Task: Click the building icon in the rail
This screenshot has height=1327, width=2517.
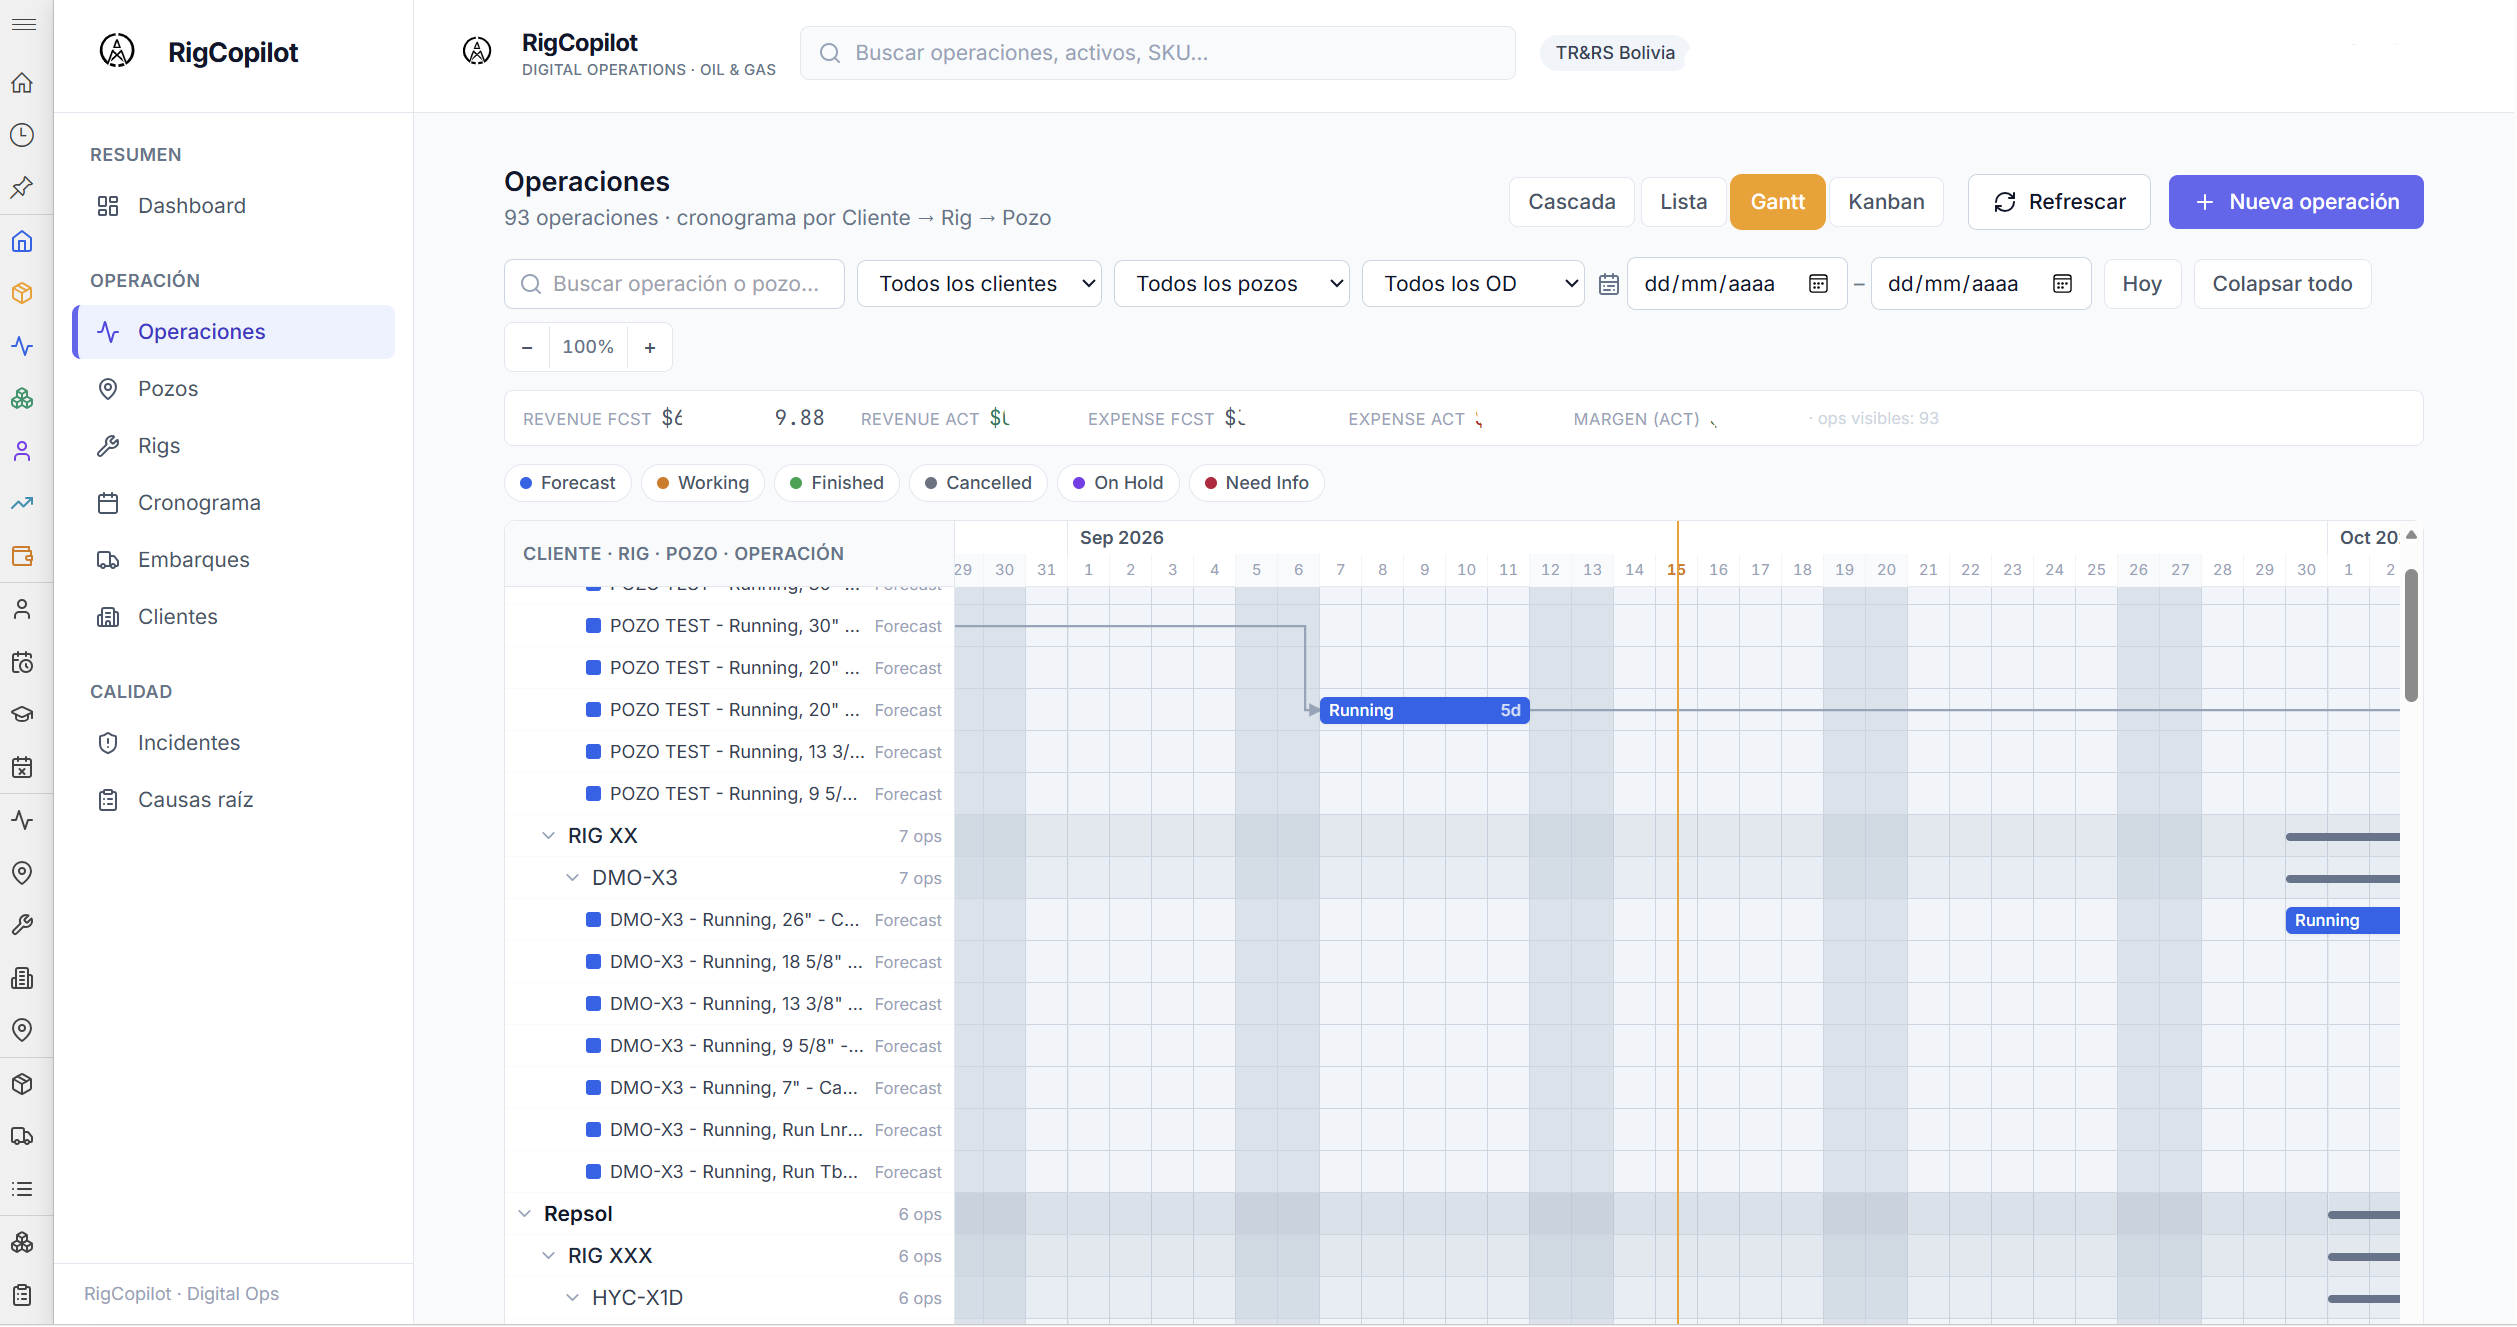Action: click(x=22, y=978)
